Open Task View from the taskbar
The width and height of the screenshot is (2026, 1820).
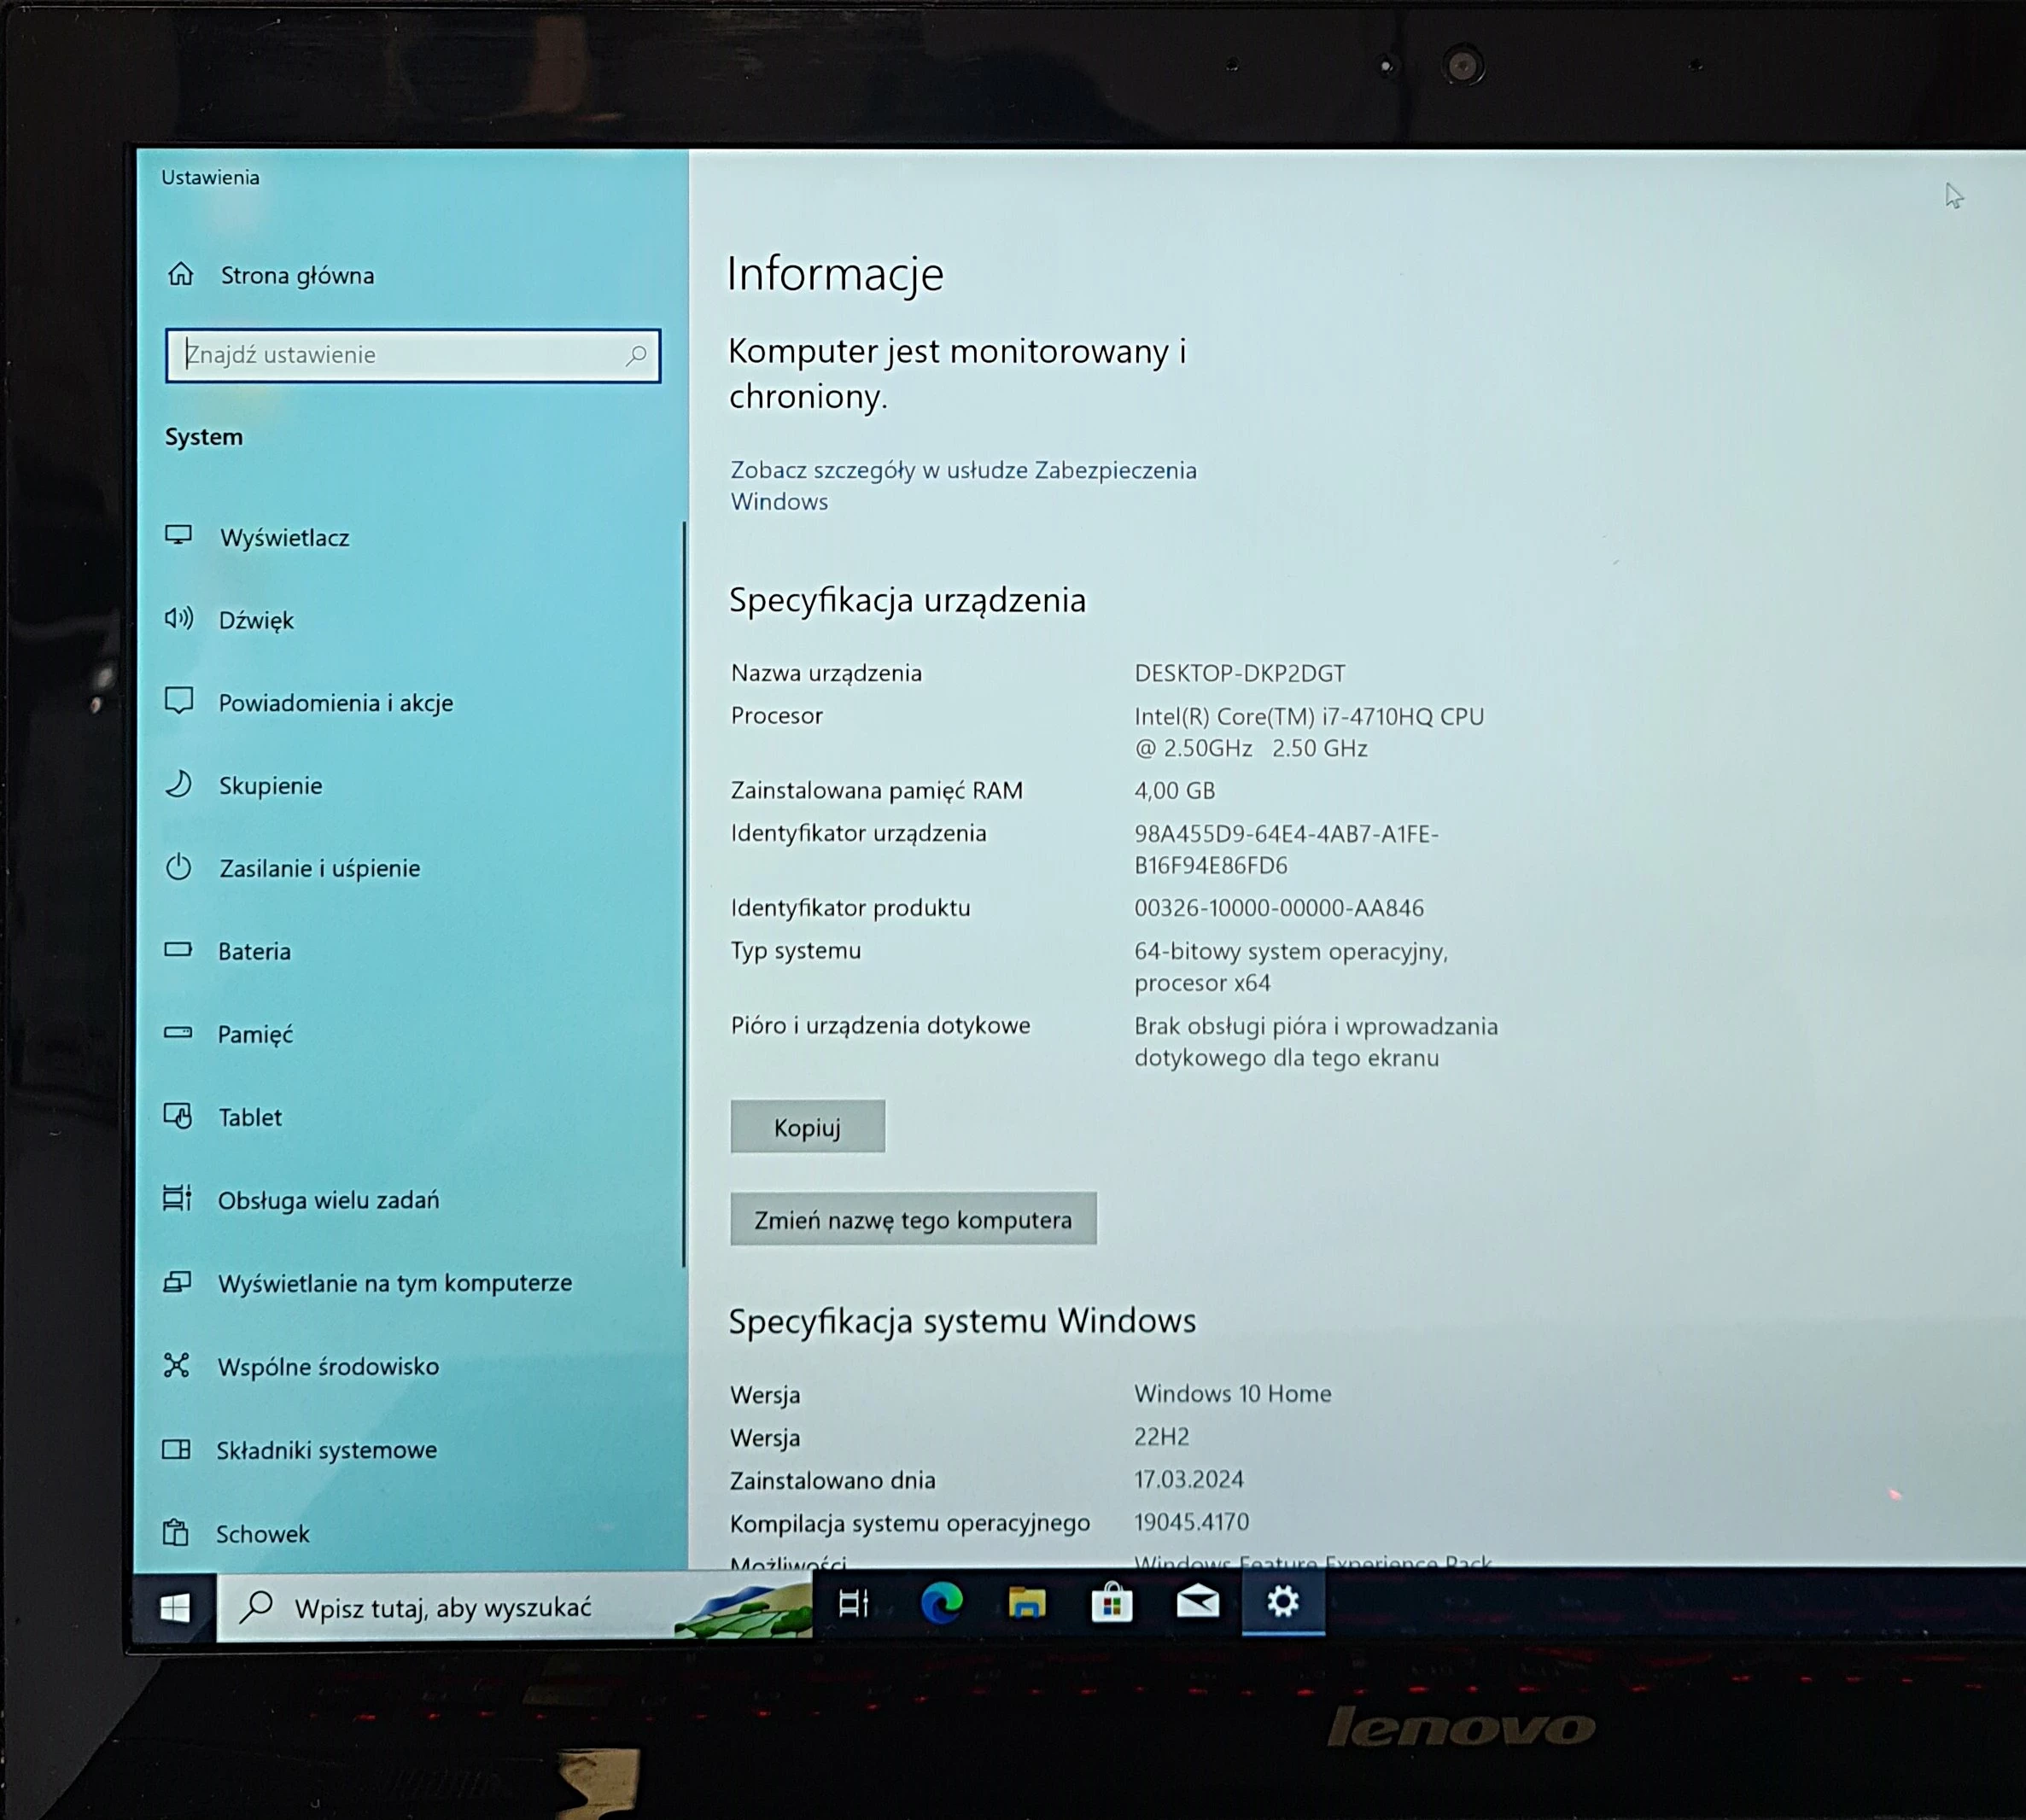[x=854, y=1604]
